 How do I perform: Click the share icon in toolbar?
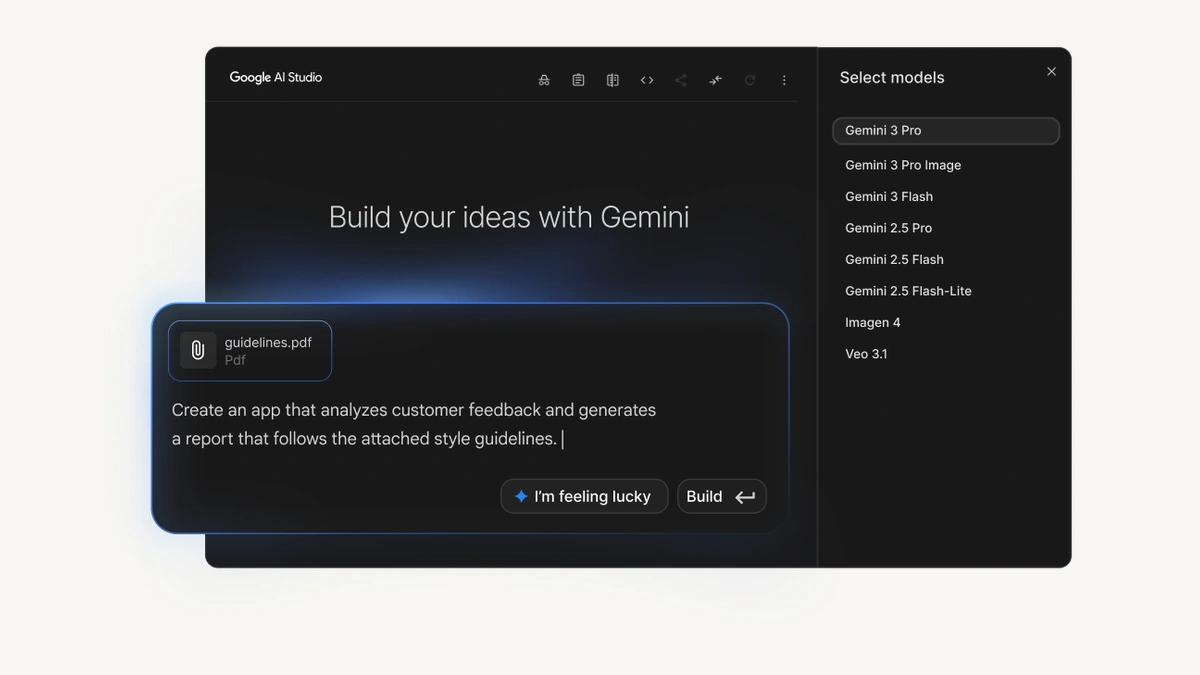pyautogui.click(x=681, y=80)
